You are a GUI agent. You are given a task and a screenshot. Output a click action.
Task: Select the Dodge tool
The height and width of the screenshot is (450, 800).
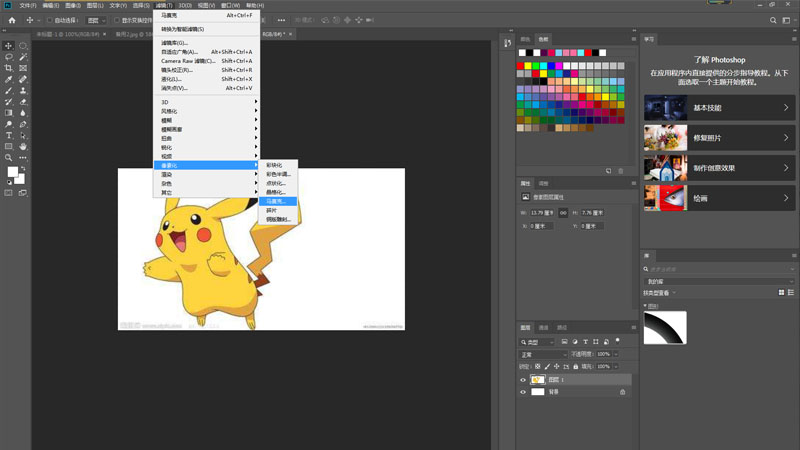tap(9, 124)
